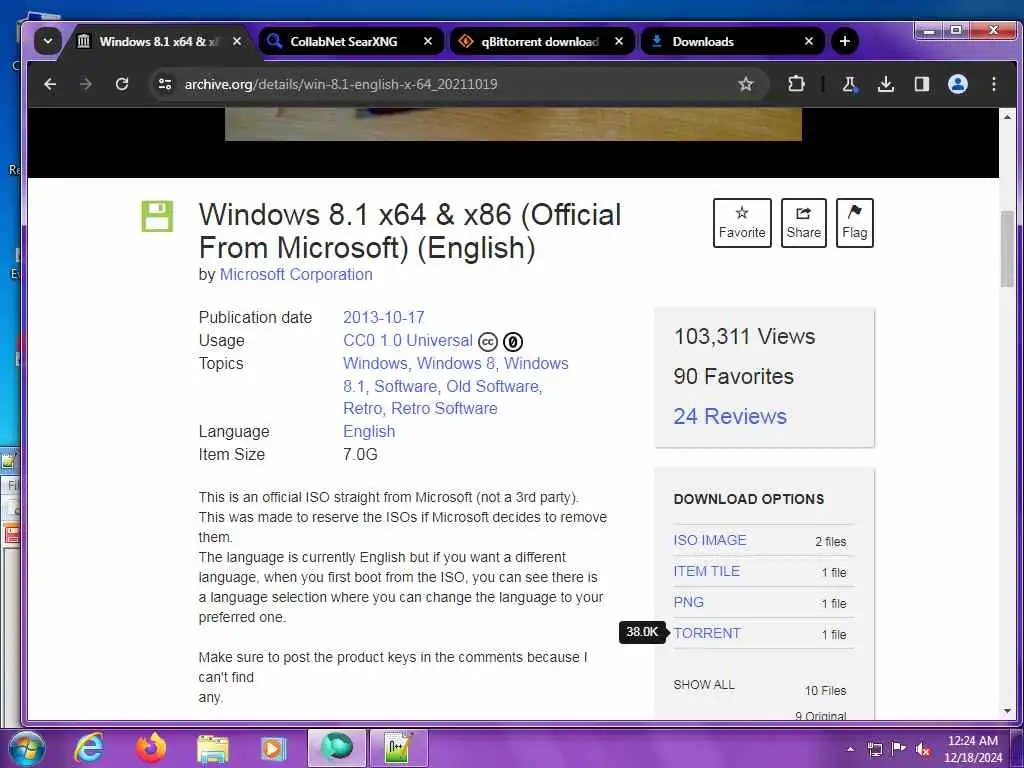
Task: Toggle the side panel icon
Action: (921, 84)
